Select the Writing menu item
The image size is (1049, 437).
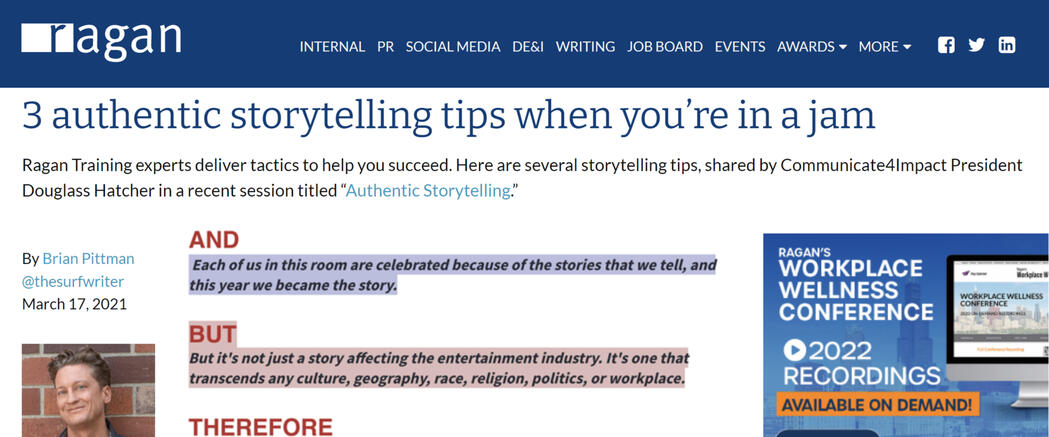(585, 47)
